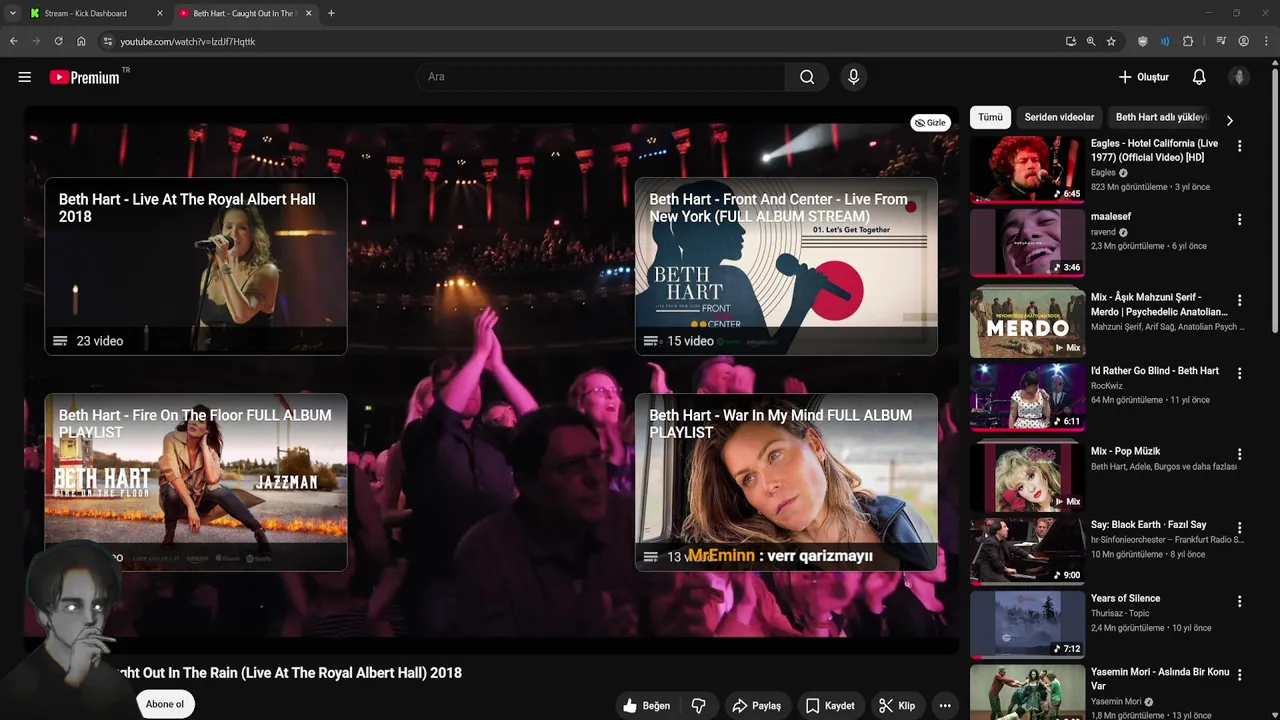Open a new browser tab
Viewport: 1280px width, 720px height.
pyautogui.click(x=331, y=13)
